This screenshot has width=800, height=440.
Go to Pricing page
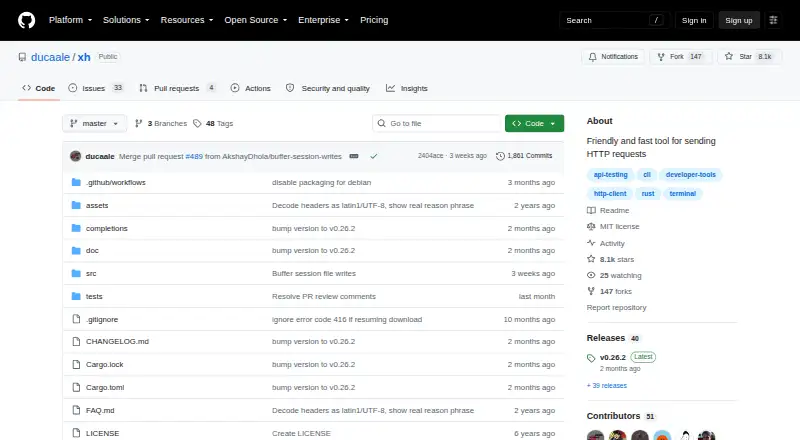click(x=374, y=20)
